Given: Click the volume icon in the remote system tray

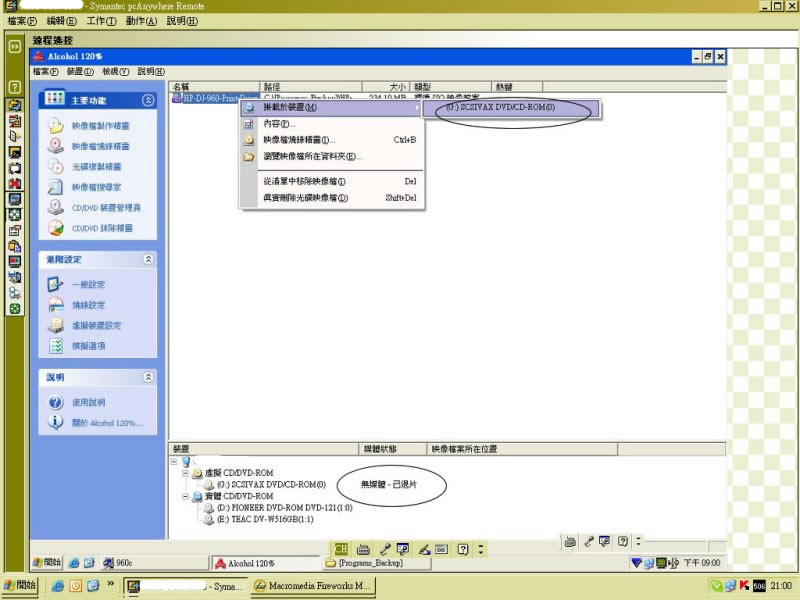Looking at the screenshot, I should pos(673,563).
